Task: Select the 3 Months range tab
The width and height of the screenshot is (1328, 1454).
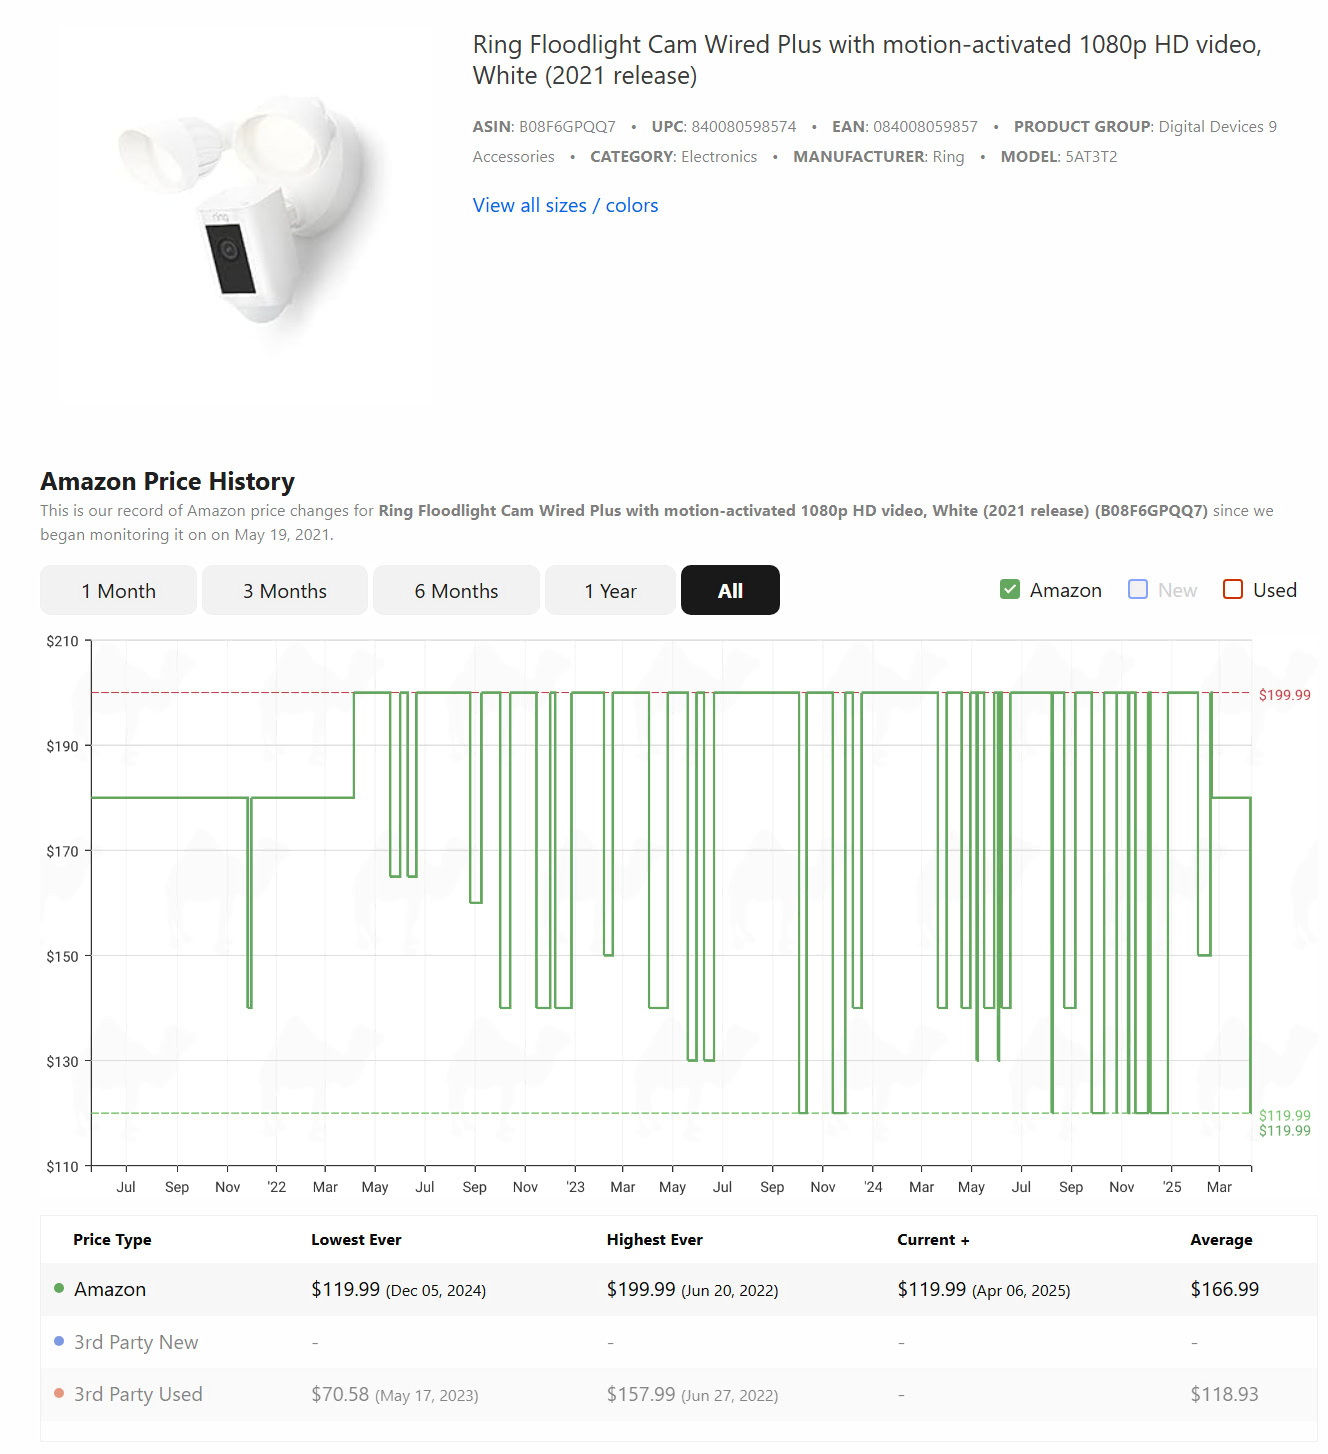Action: tap(285, 590)
